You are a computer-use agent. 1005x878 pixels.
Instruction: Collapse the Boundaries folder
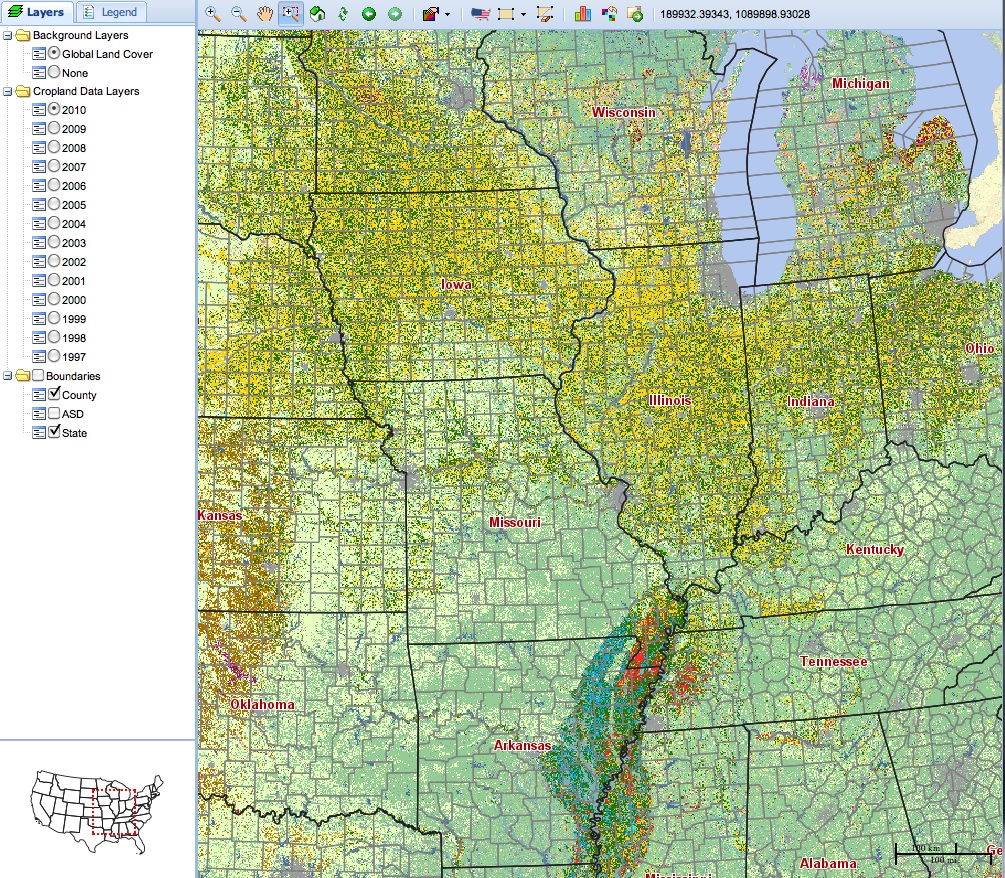[8, 376]
